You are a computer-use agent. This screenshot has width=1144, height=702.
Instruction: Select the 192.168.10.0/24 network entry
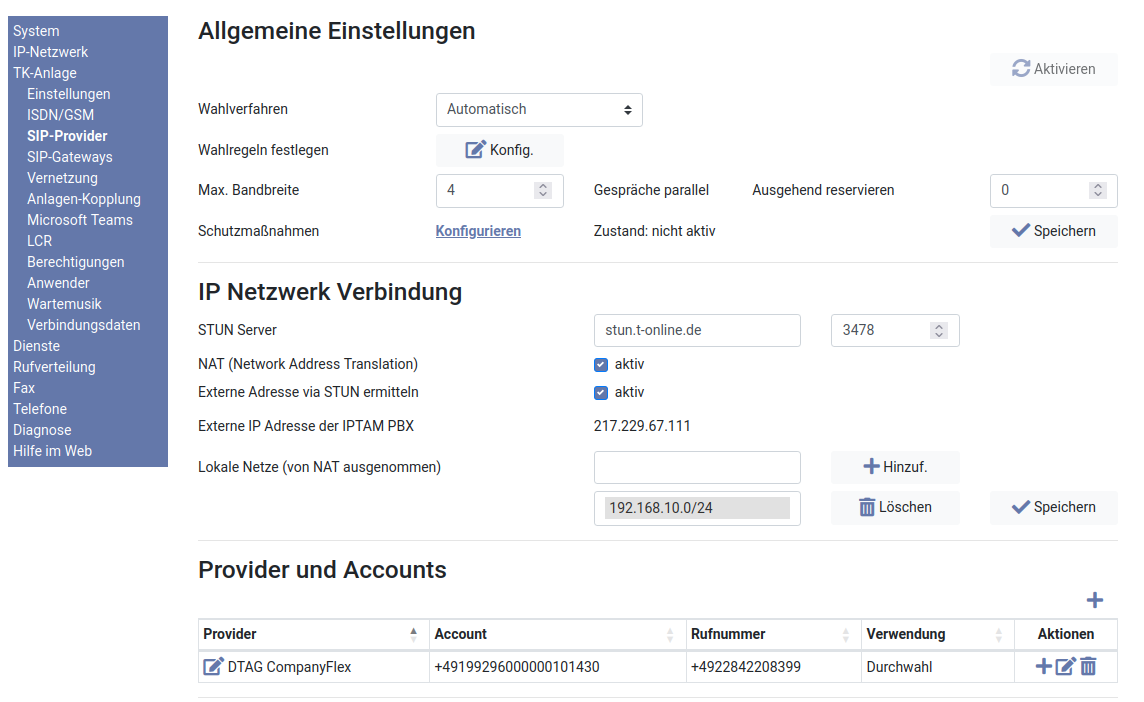pyautogui.click(x=696, y=508)
